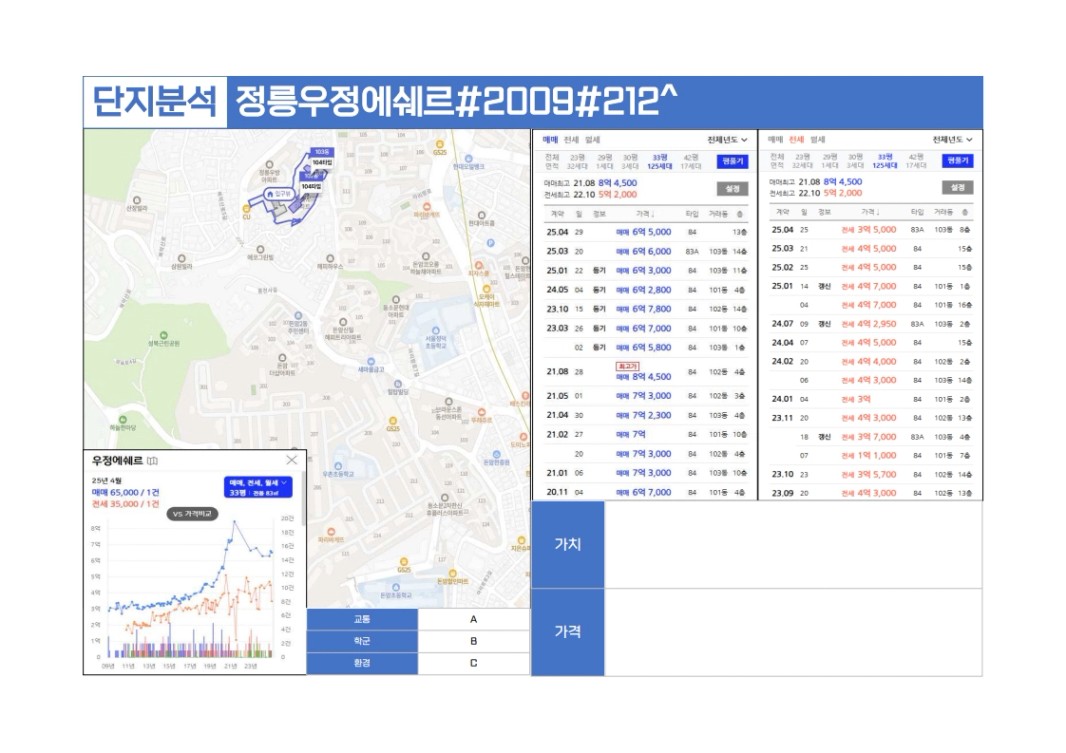
Task: Select the 월세 tab in the left panel
Action: 592,140
